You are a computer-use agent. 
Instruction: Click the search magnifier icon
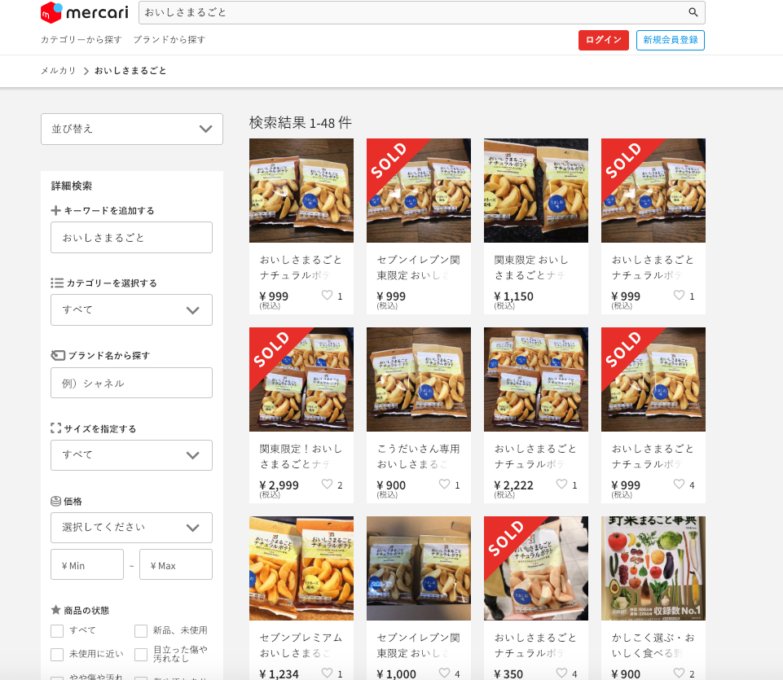(693, 12)
